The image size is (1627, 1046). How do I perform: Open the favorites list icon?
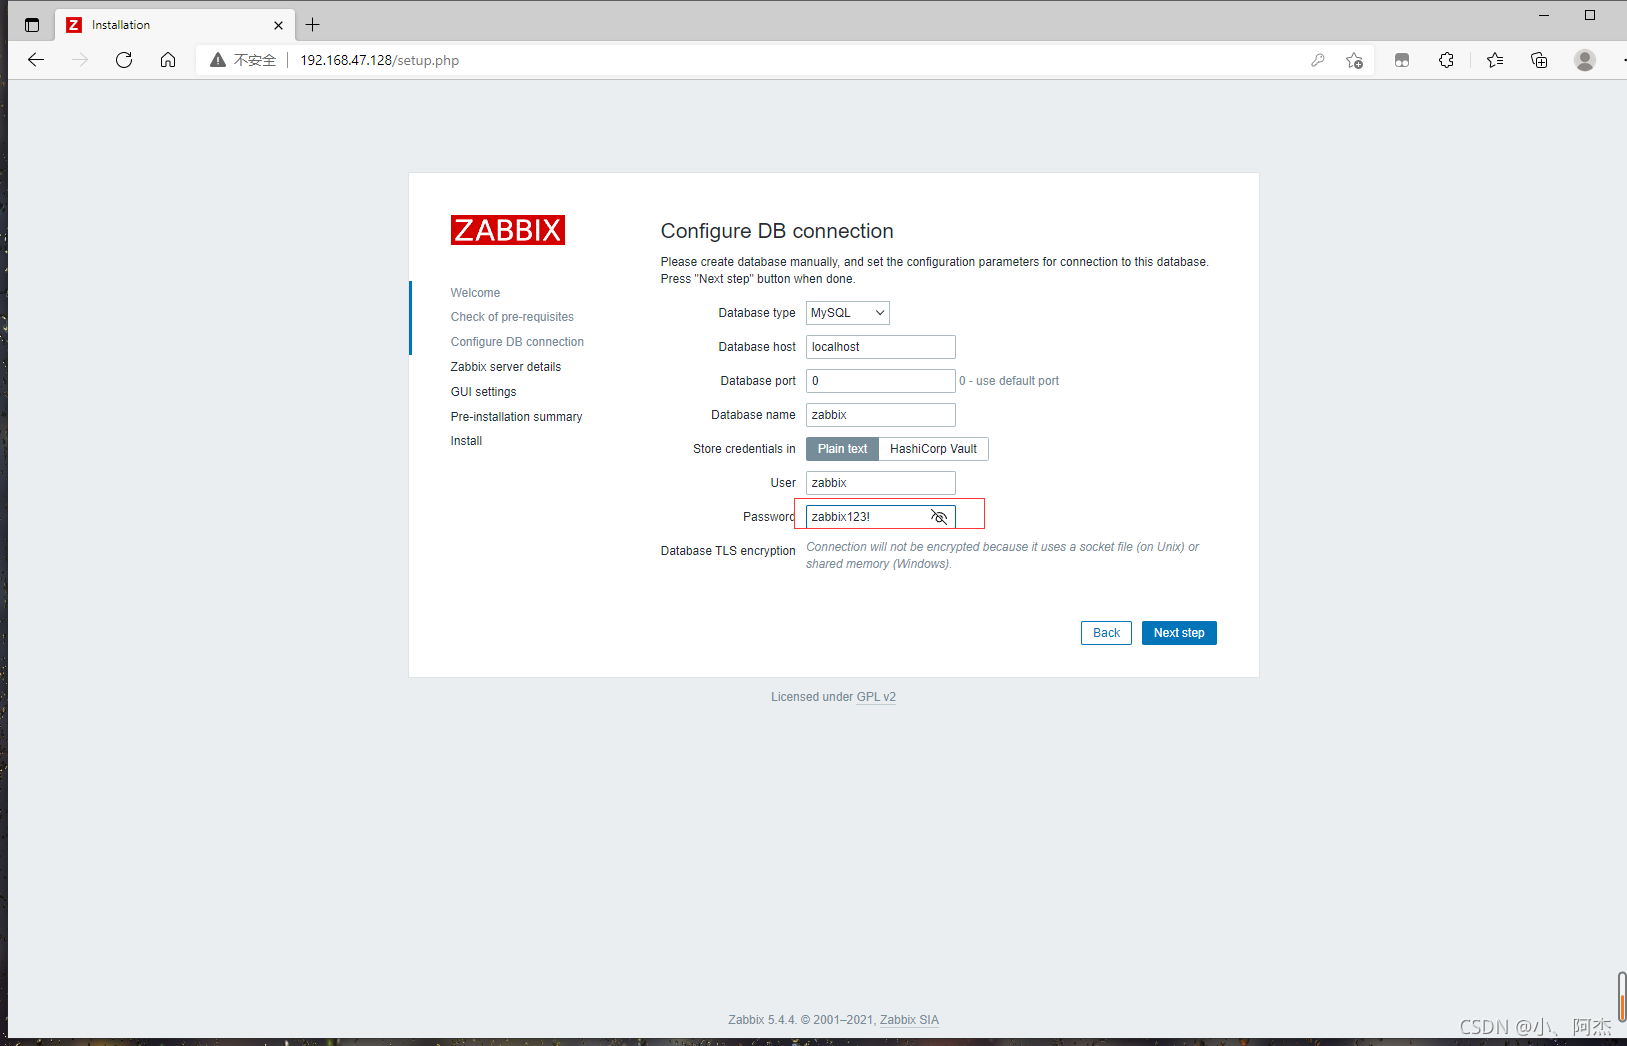click(x=1495, y=60)
